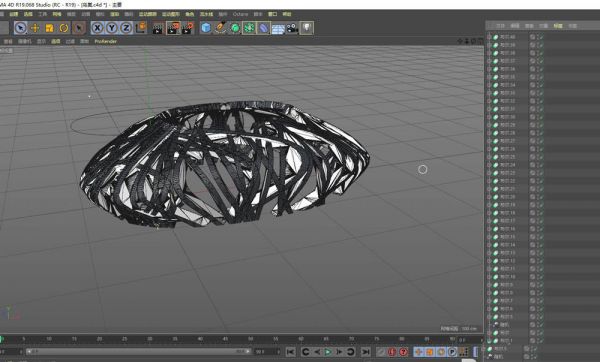Open Render Settings clapperboard with gear
This screenshot has height=362, width=600.
click(x=188, y=28)
